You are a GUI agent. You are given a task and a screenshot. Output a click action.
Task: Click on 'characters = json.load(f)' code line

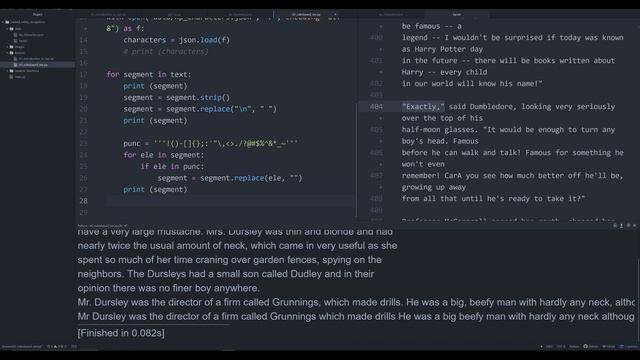[176, 40]
